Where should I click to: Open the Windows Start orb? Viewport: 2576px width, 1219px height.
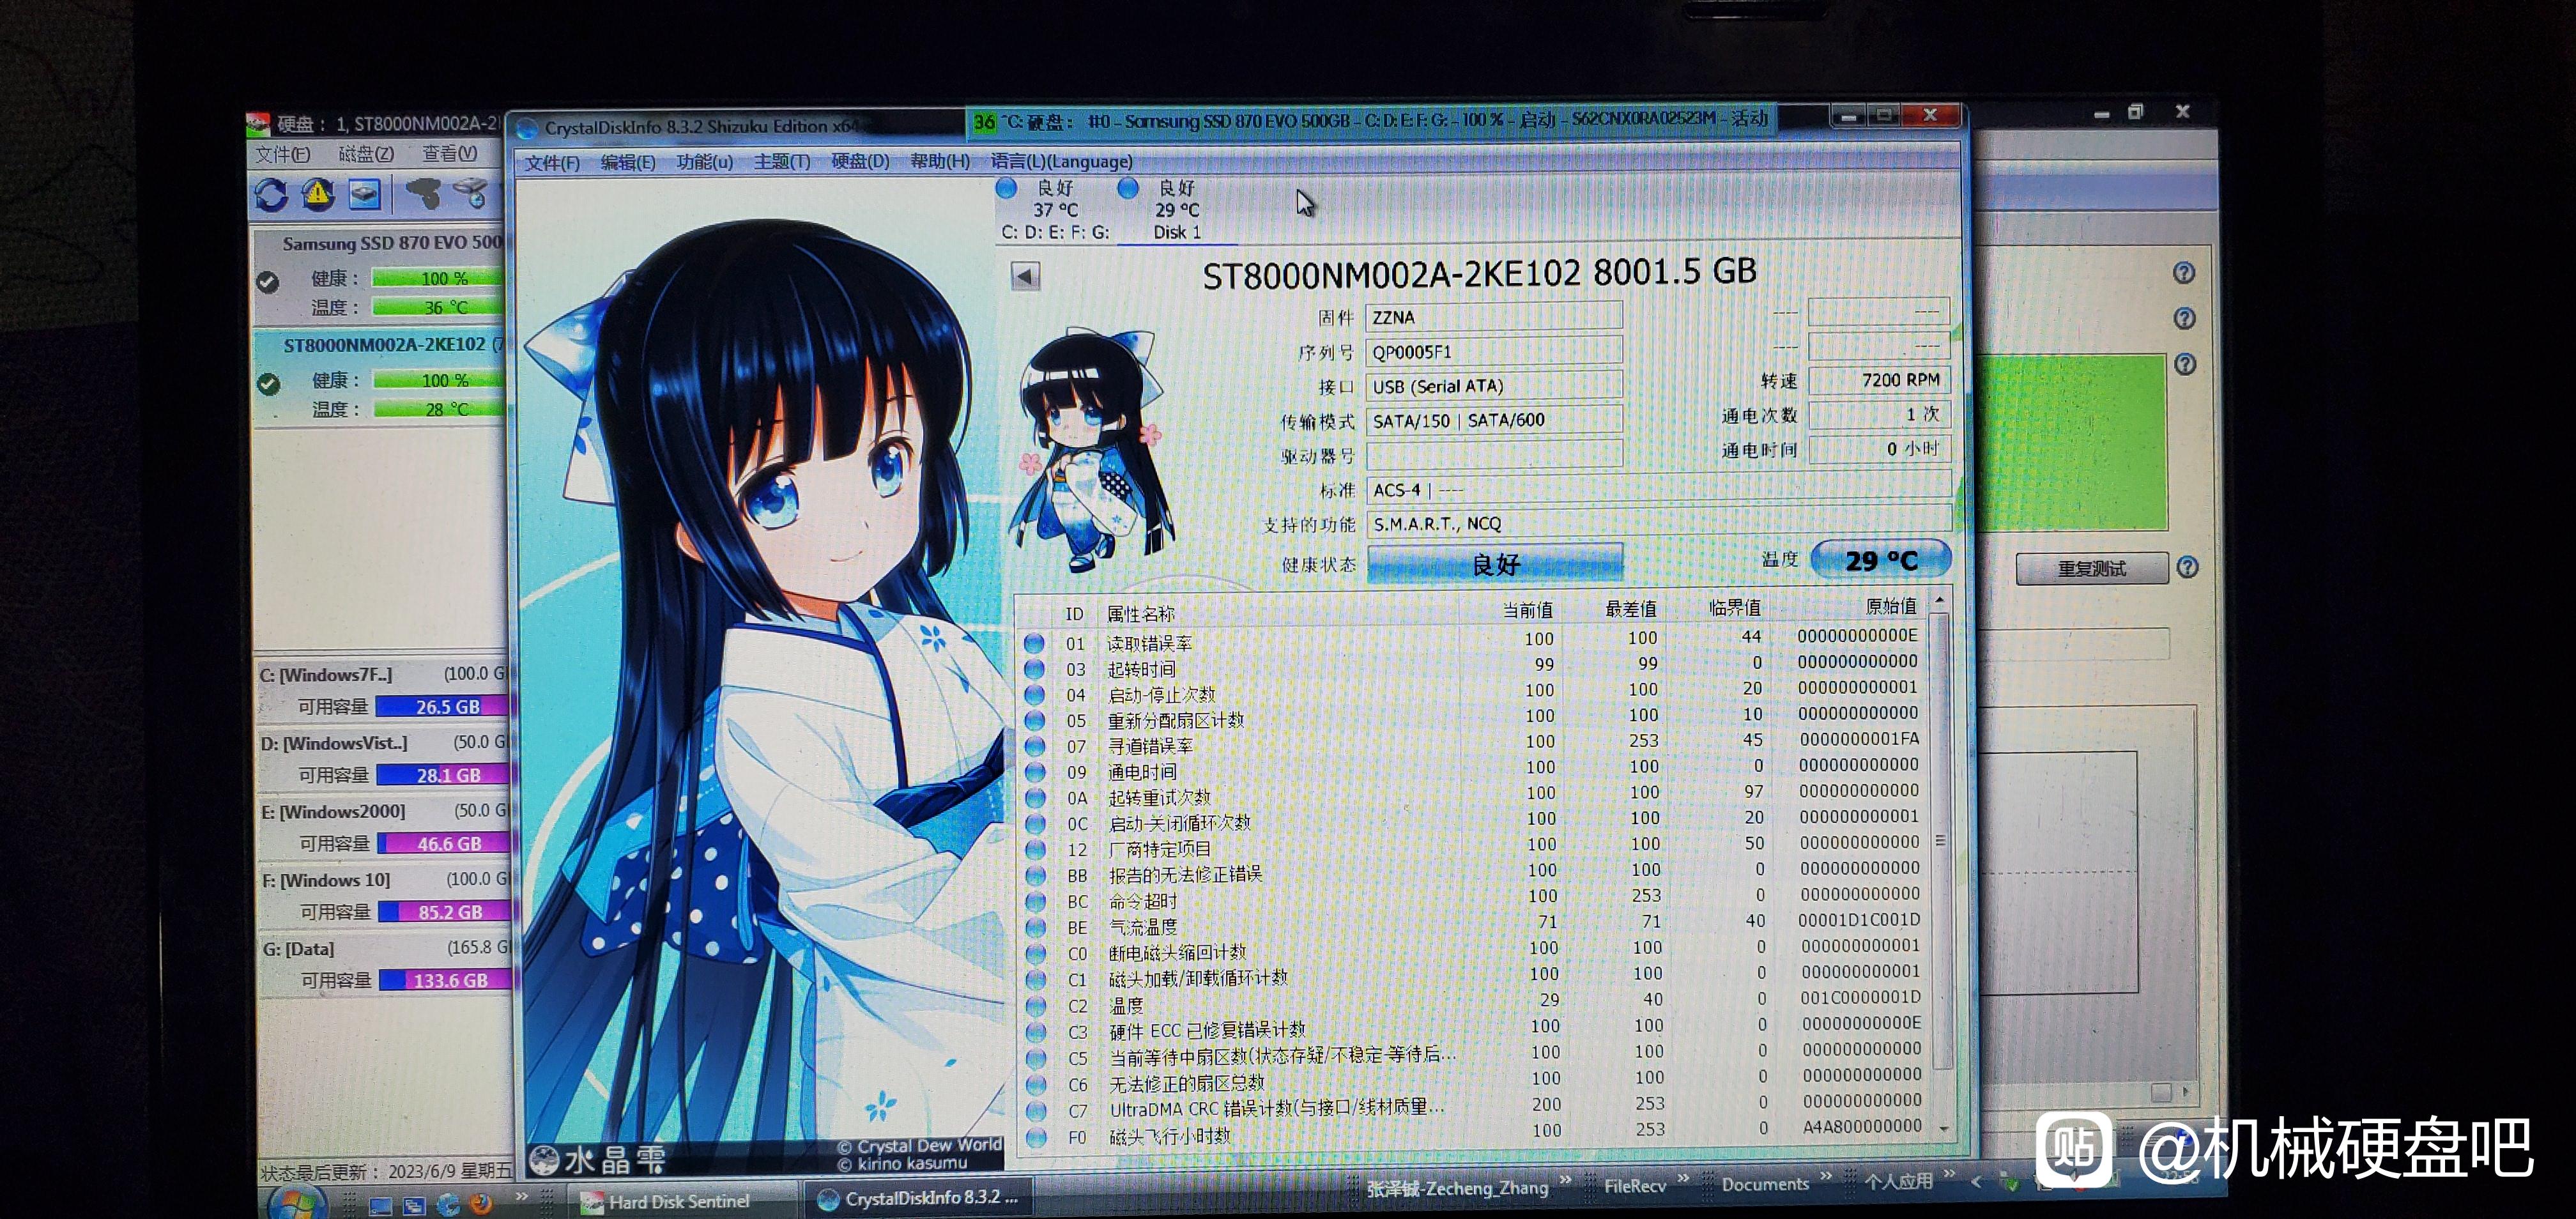tap(297, 1201)
